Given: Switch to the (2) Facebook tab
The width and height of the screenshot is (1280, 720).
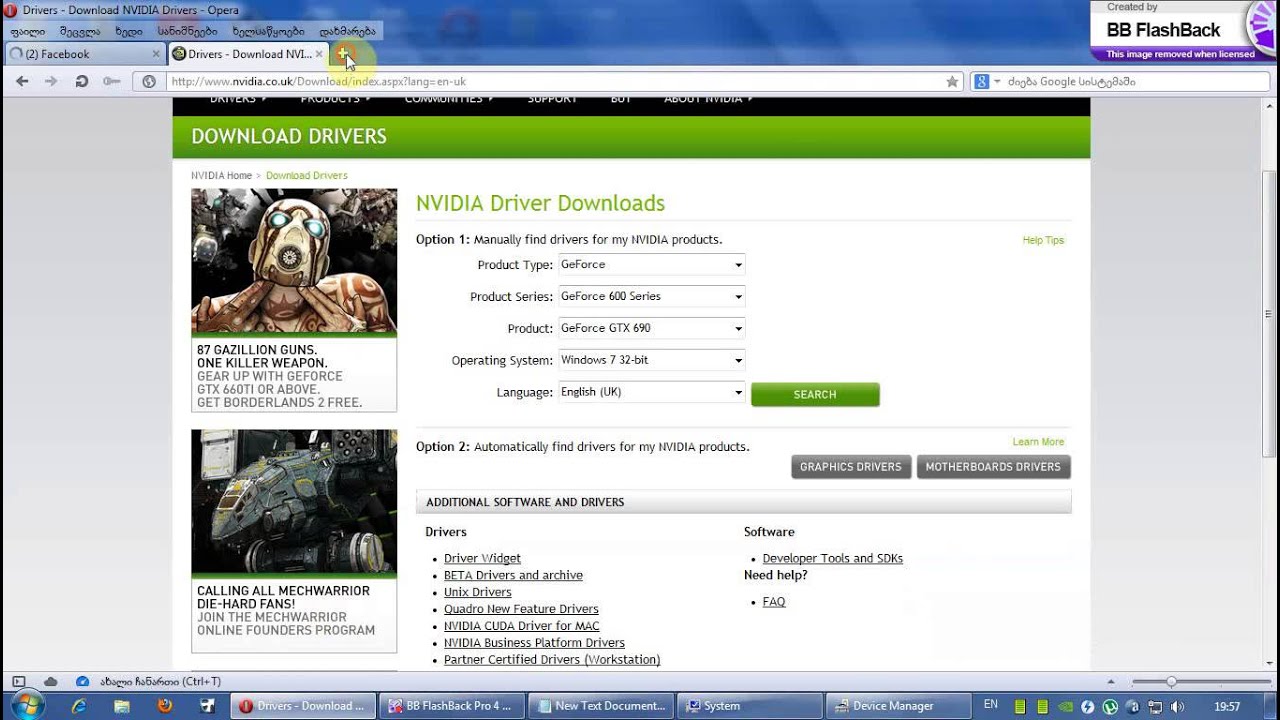Looking at the screenshot, I should pyautogui.click(x=82, y=54).
